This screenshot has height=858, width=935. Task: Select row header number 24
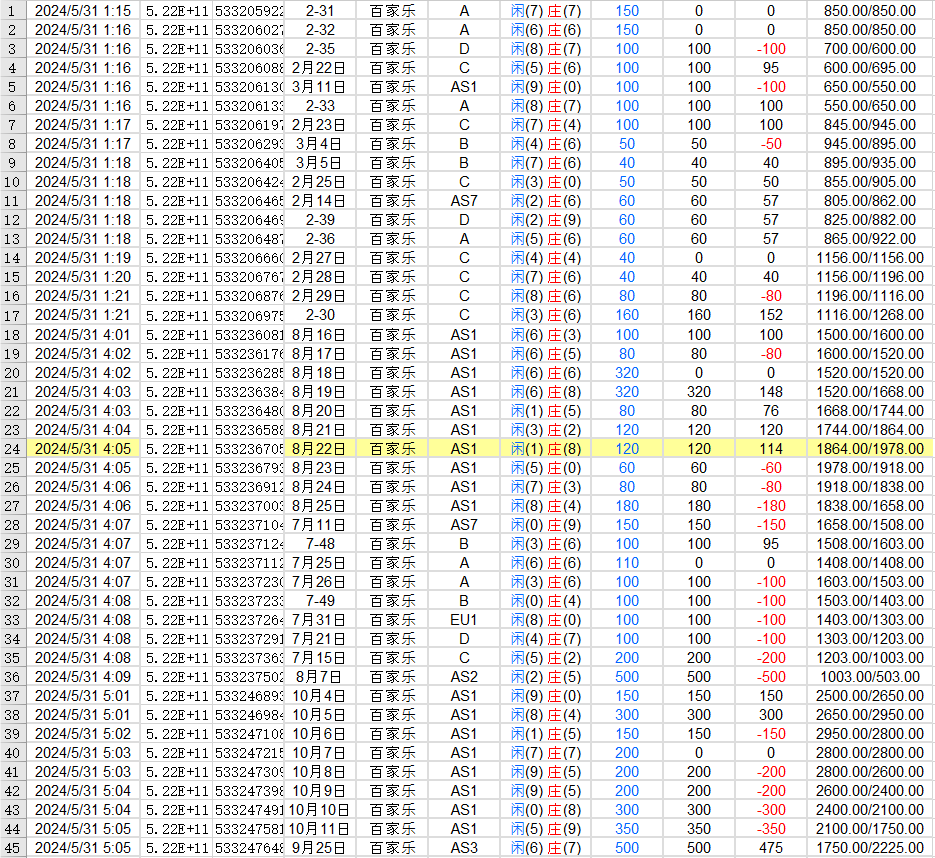[11, 448]
